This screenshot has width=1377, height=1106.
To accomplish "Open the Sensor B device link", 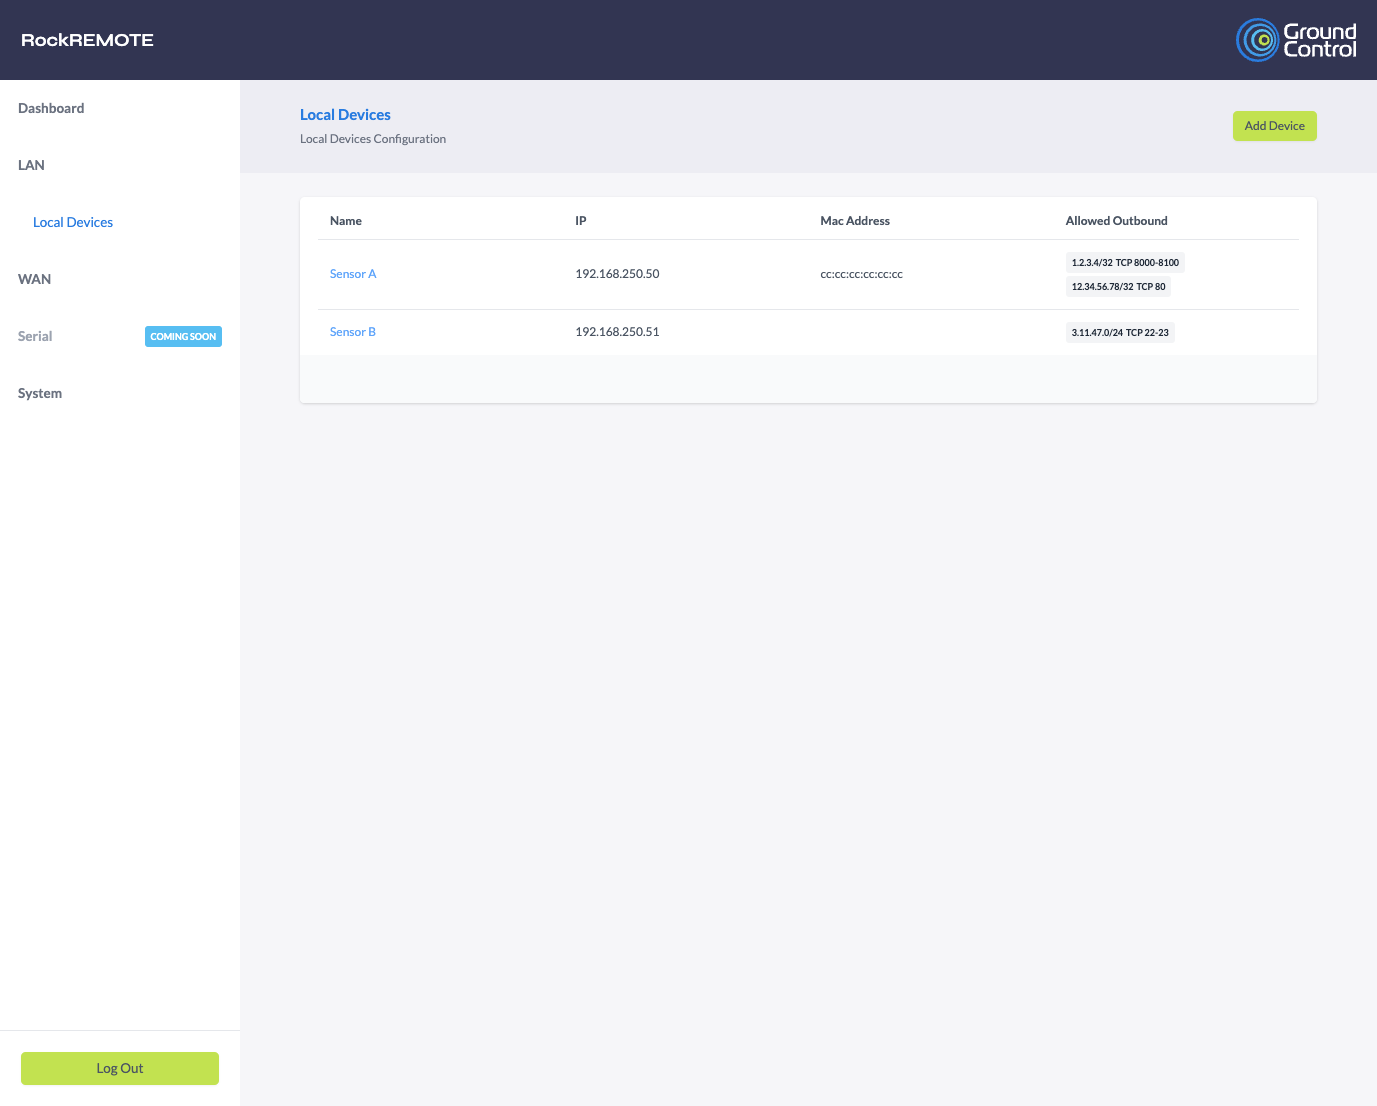I will (353, 332).
